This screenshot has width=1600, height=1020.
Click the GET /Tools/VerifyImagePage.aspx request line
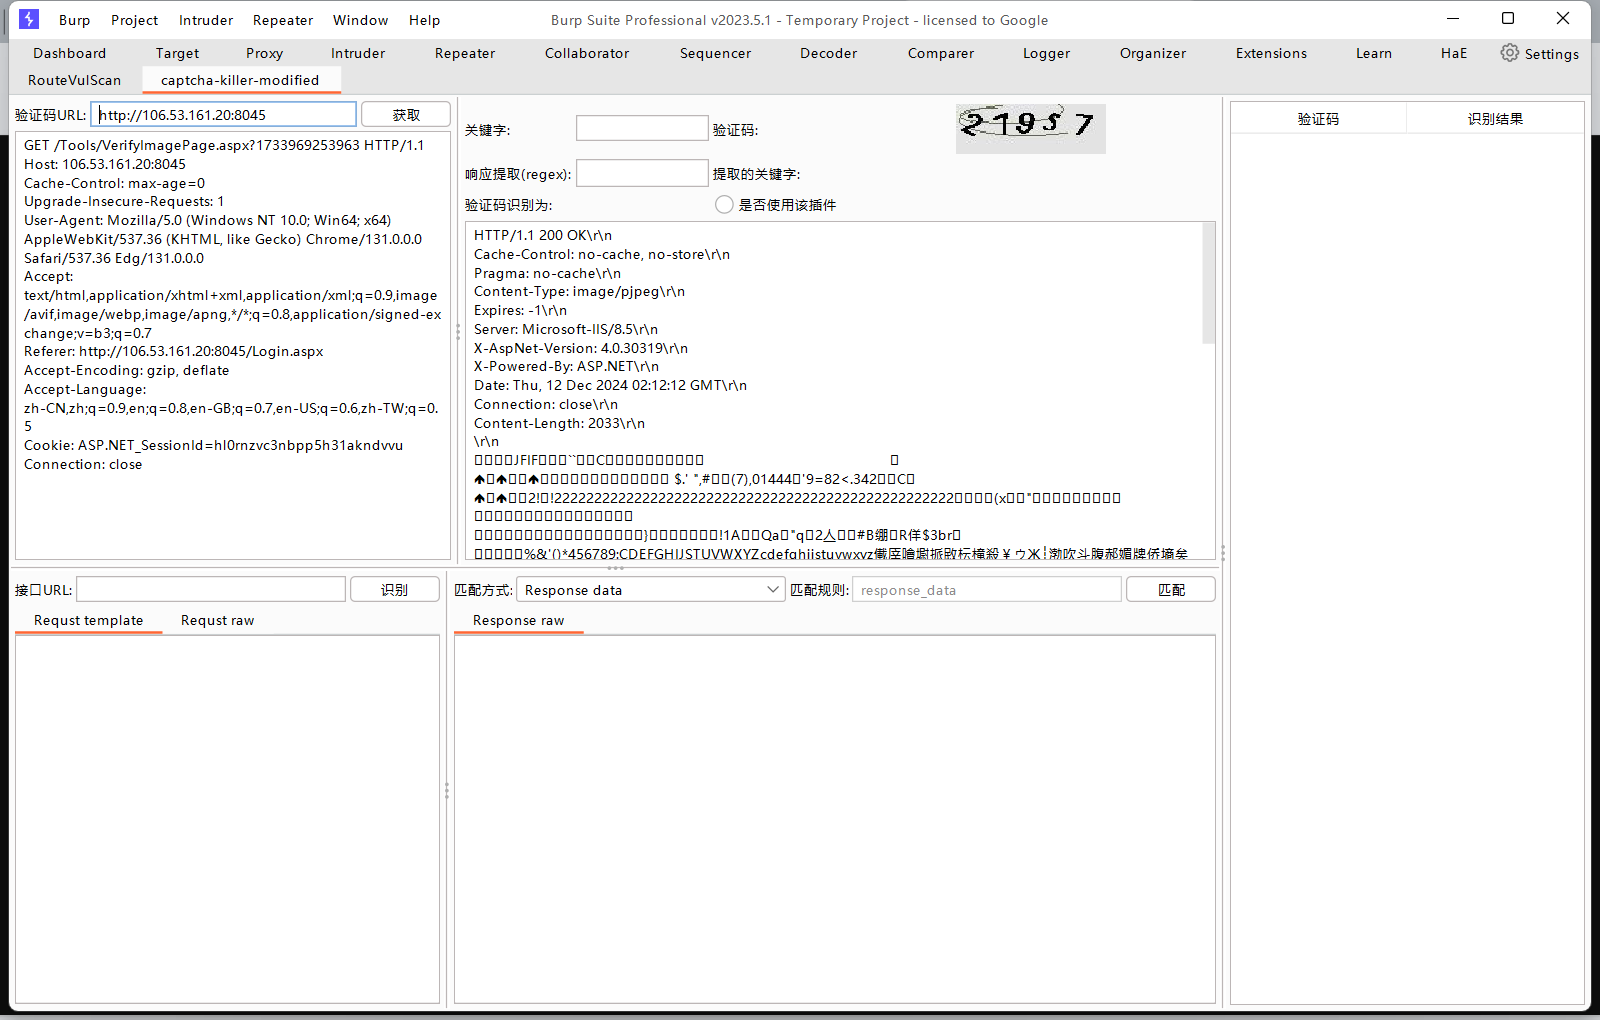coord(224,145)
